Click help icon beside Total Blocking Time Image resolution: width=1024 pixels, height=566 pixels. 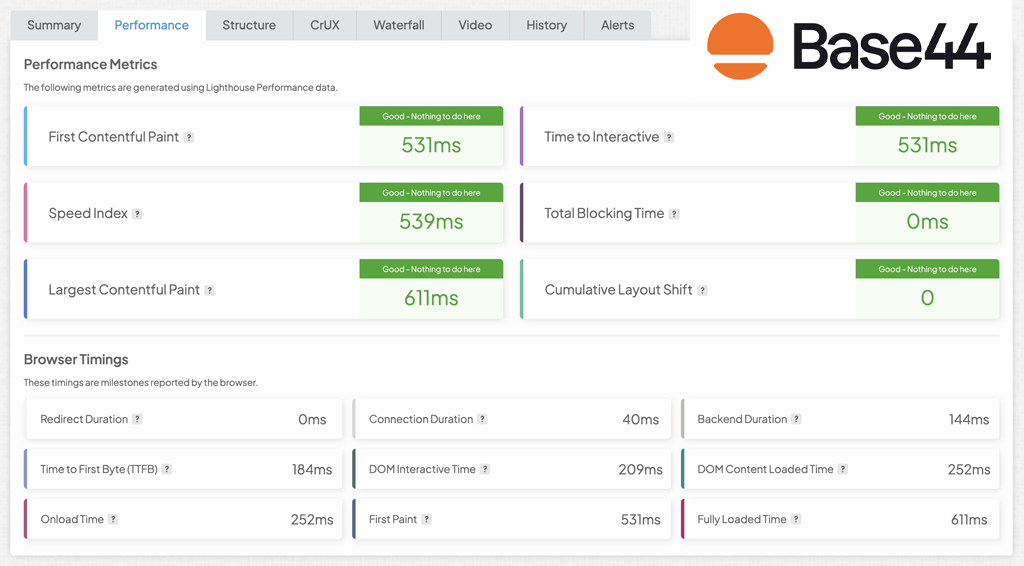[x=674, y=214]
